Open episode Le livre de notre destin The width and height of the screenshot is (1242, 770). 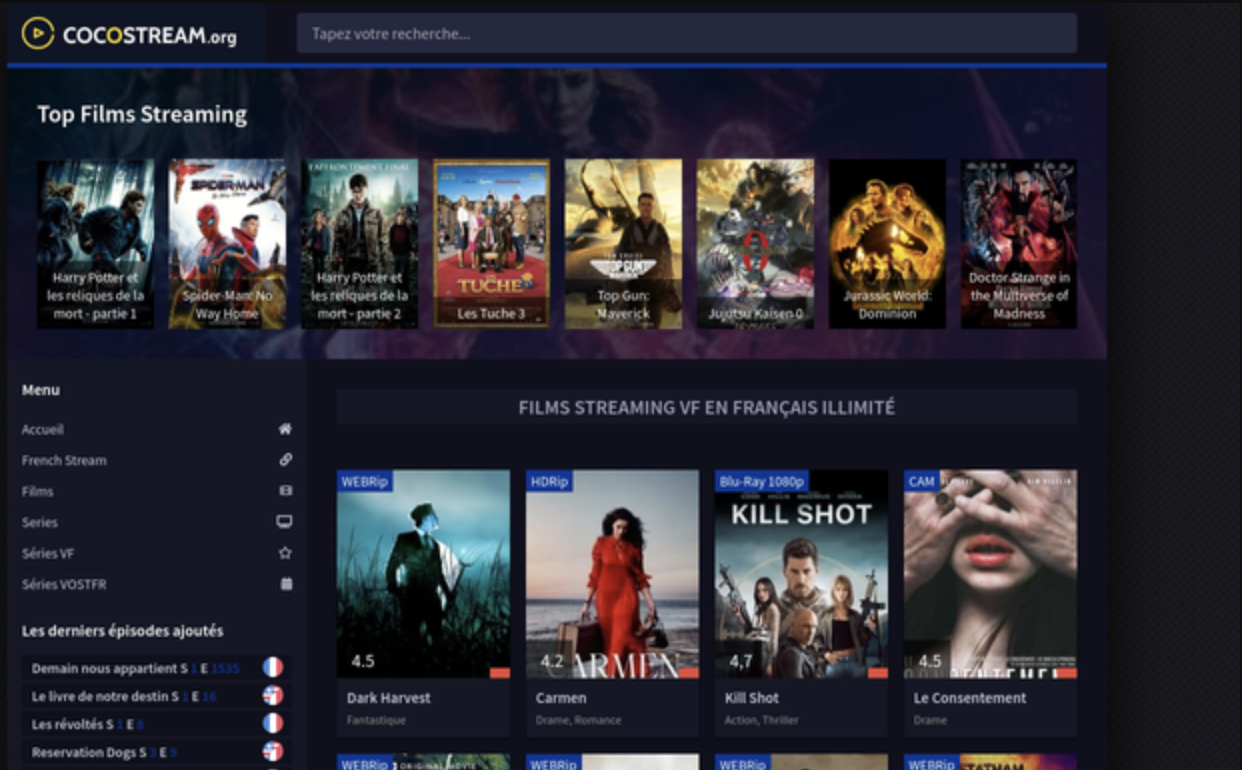(124, 696)
